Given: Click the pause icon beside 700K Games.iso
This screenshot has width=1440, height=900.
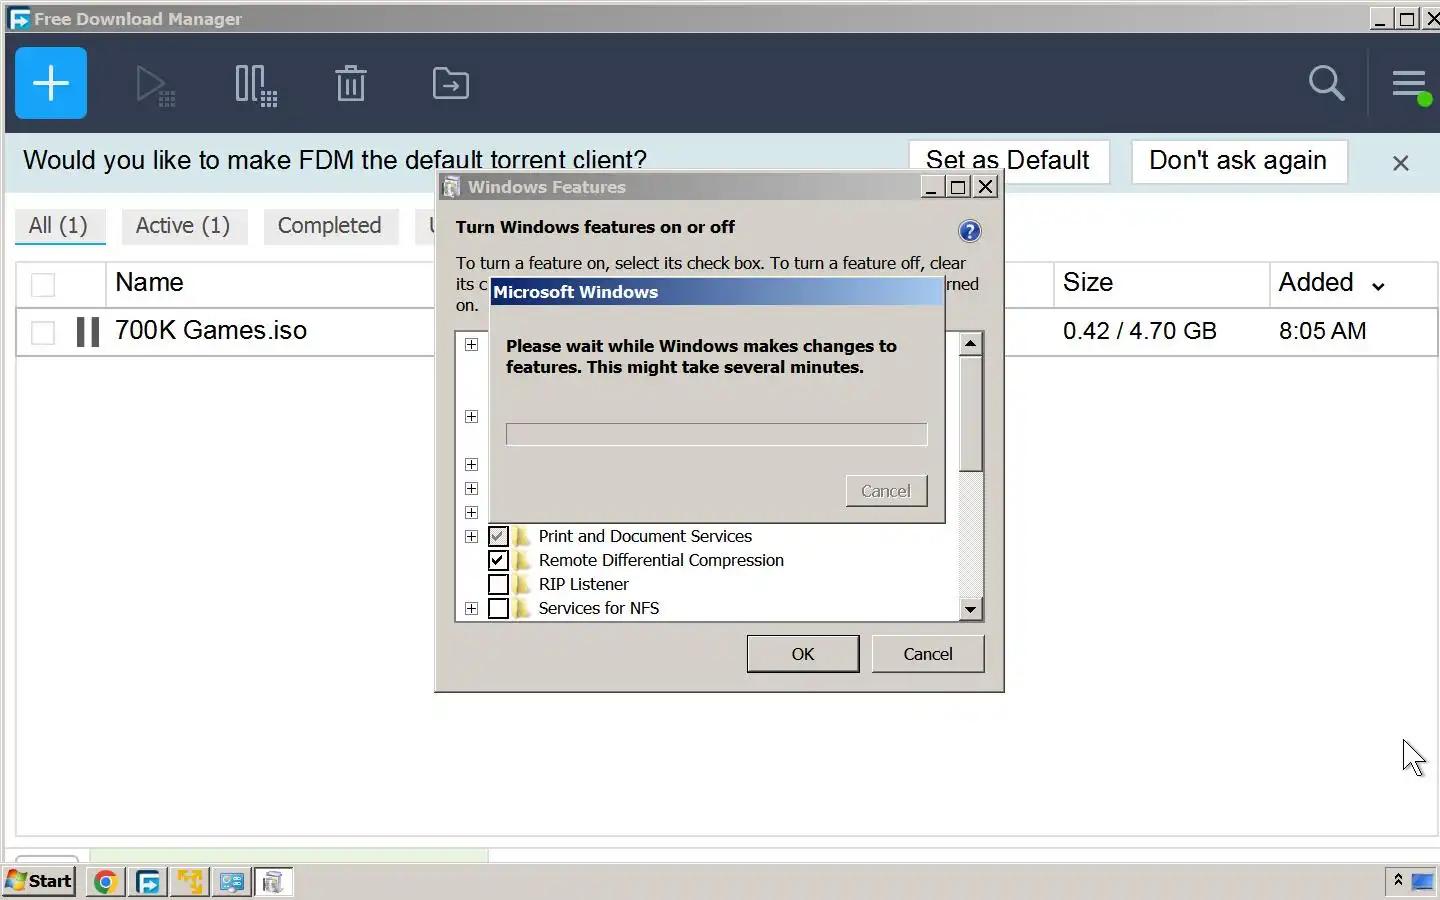Looking at the screenshot, I should [88, 332].
